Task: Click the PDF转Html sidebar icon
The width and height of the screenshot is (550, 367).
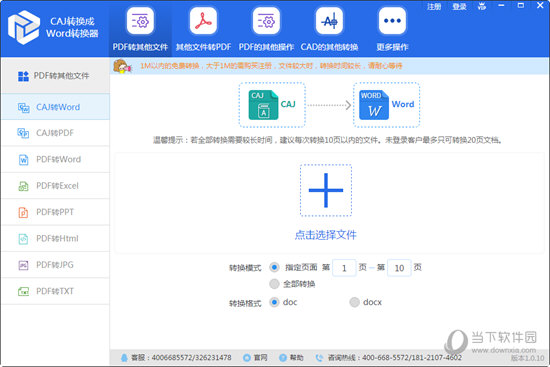Action: pos(24,239)
